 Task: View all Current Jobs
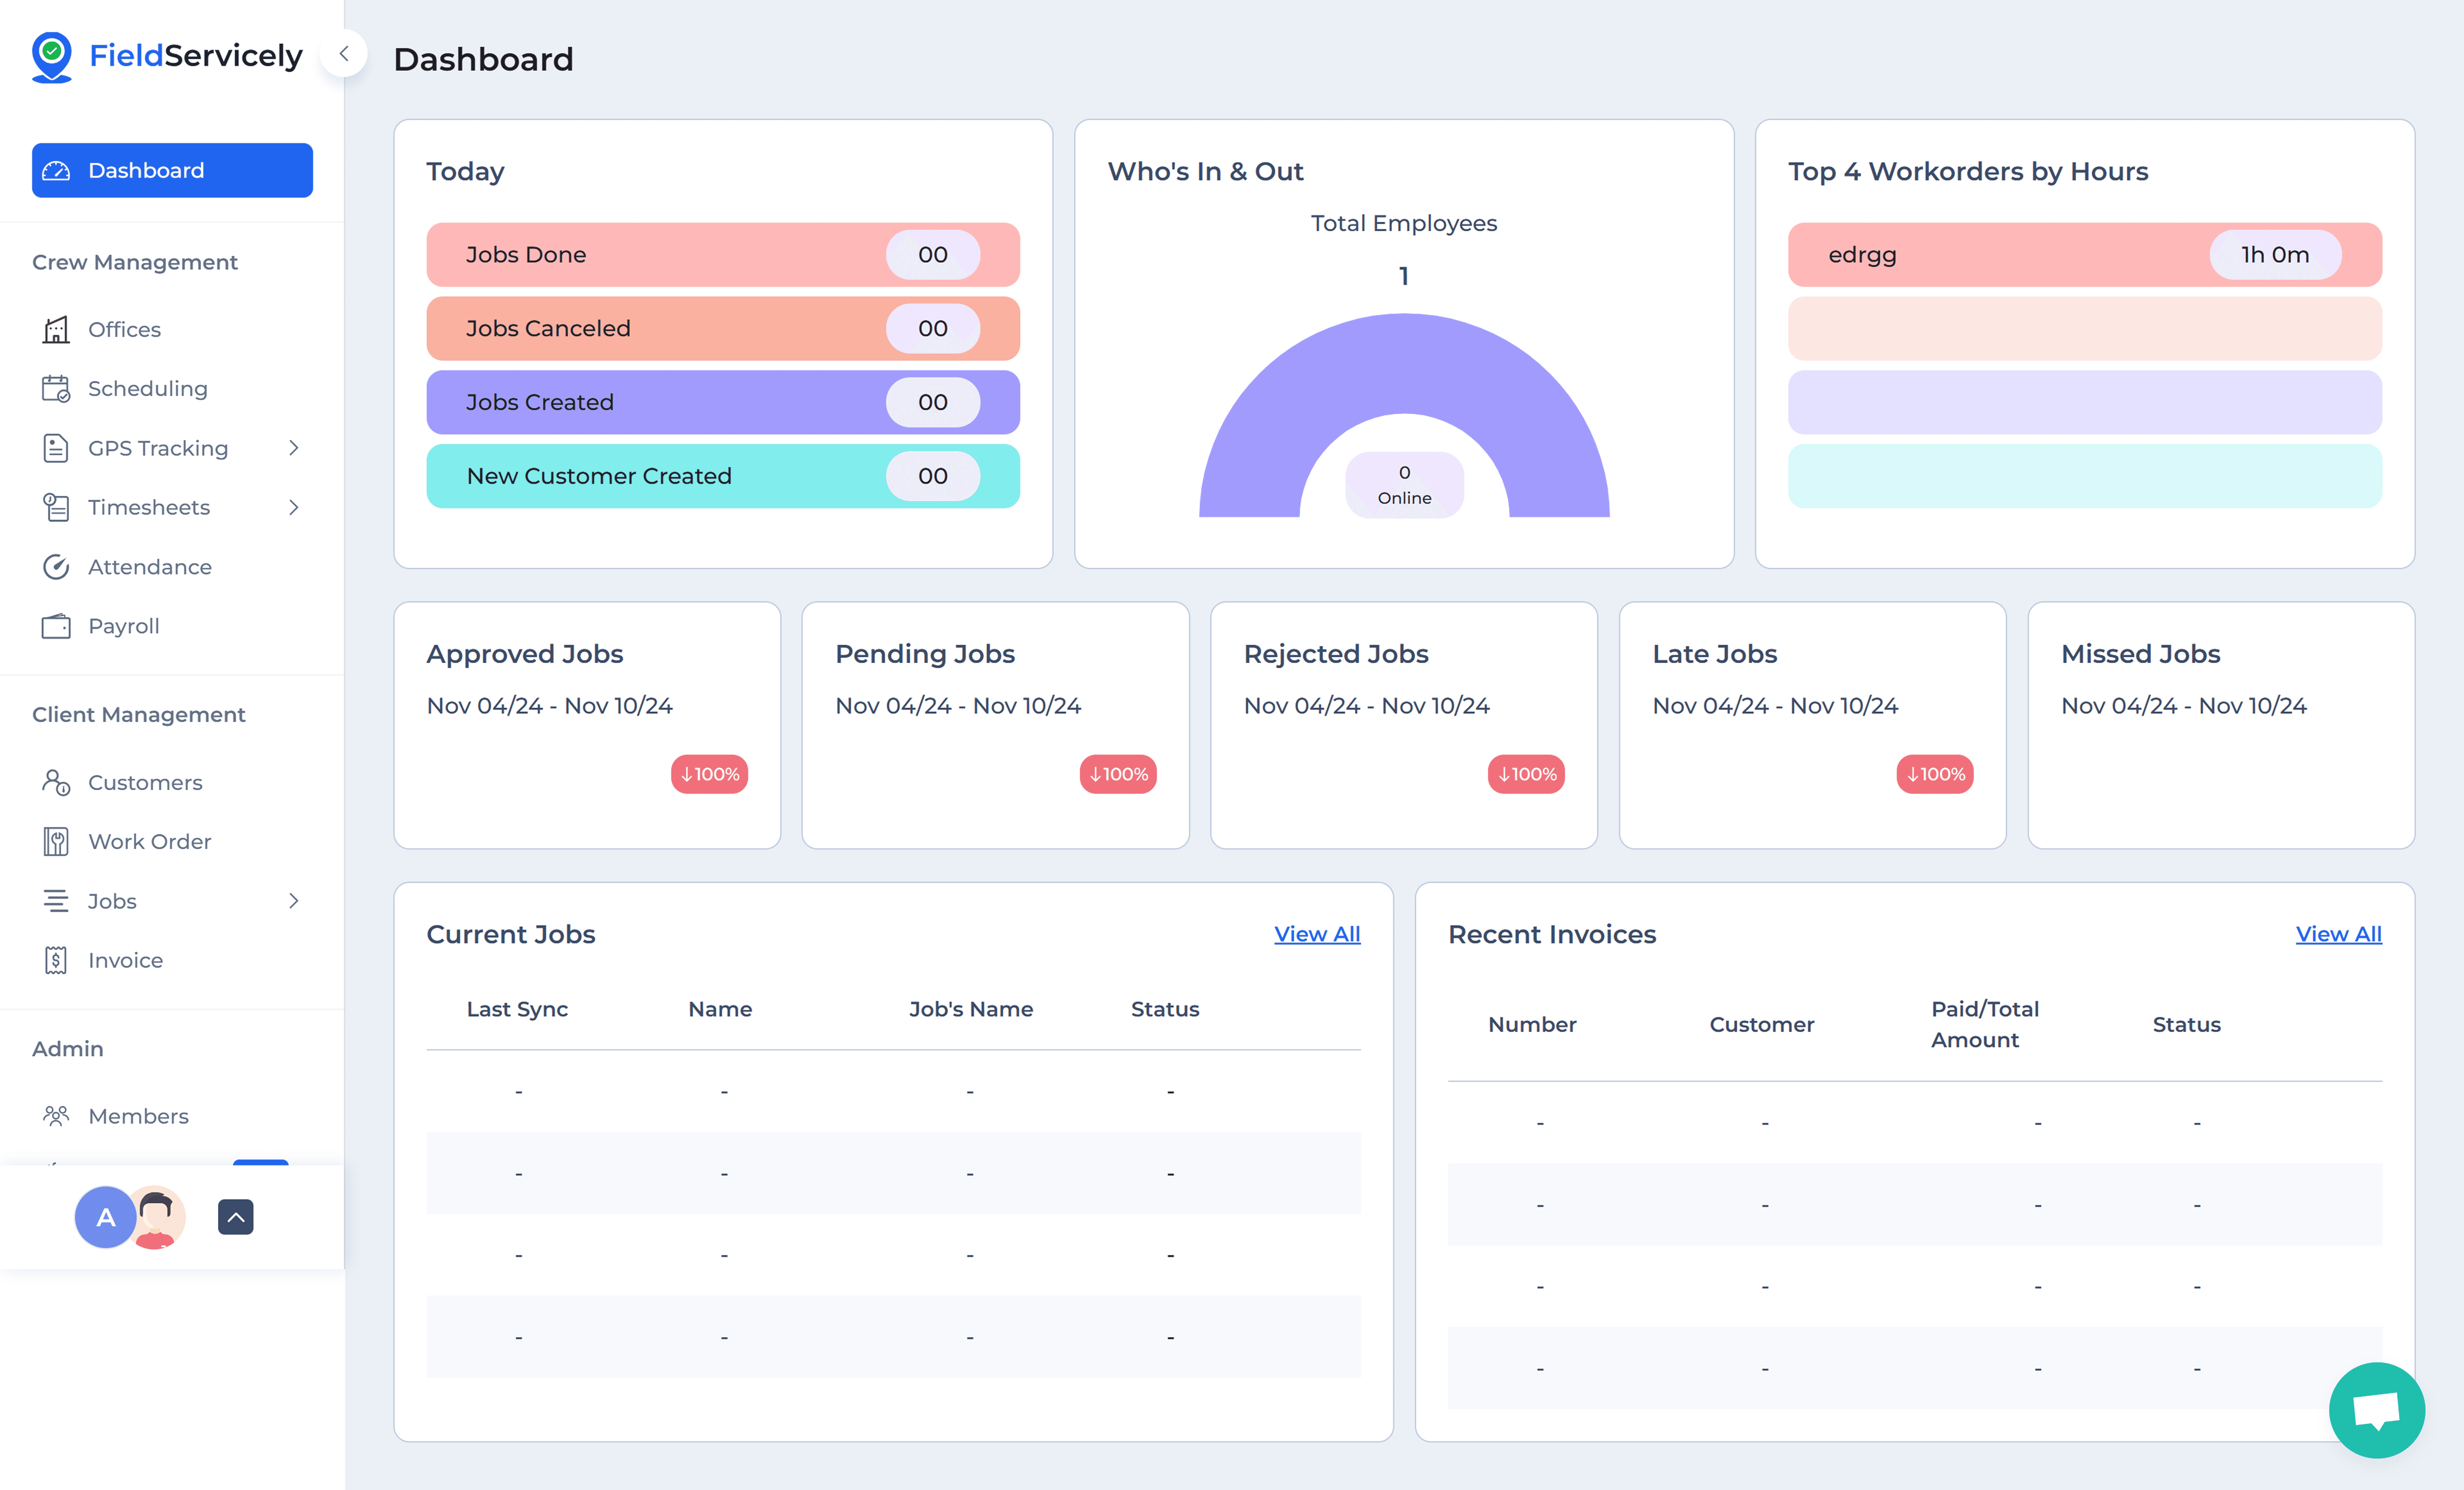pyautogui.click(x=1316, y=934)
